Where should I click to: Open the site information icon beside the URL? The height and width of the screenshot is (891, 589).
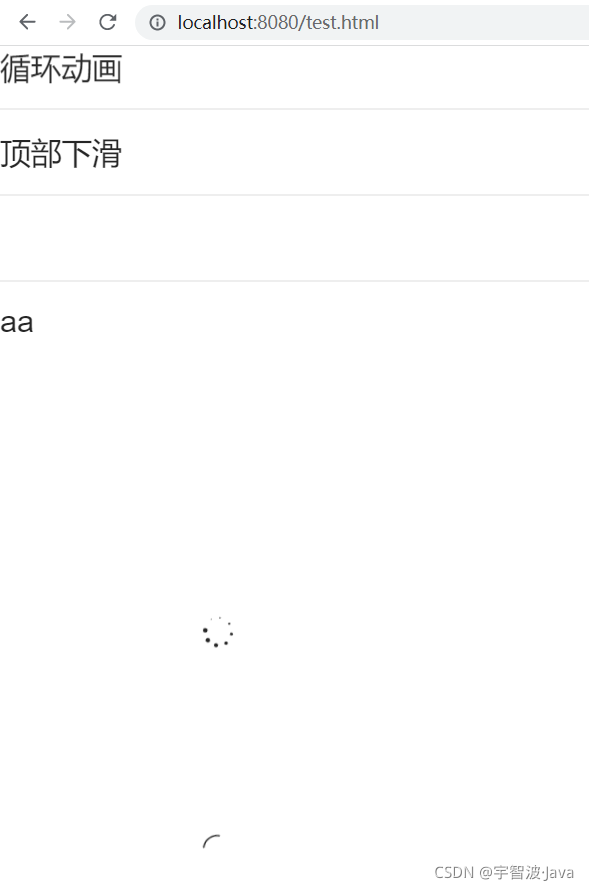[157, 22]
